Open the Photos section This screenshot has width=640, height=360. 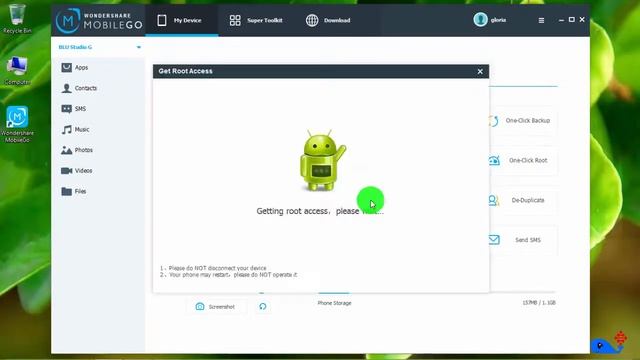coord(77,150)
